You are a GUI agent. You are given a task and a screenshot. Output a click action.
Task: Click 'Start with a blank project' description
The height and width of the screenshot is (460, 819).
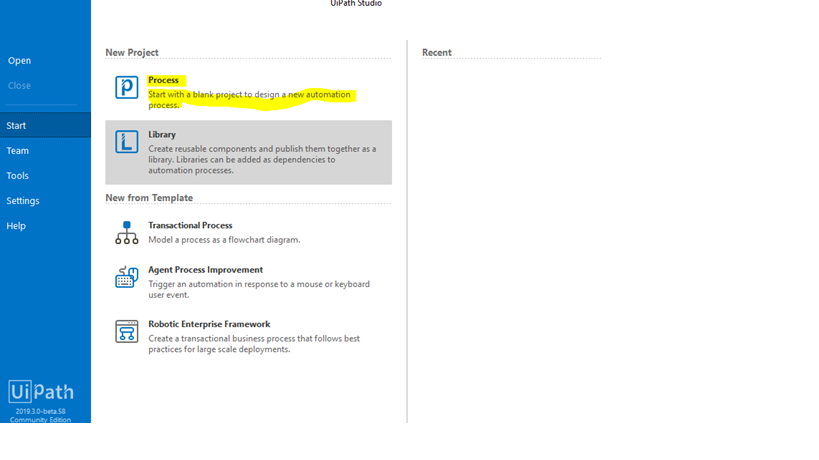point(249,100)
